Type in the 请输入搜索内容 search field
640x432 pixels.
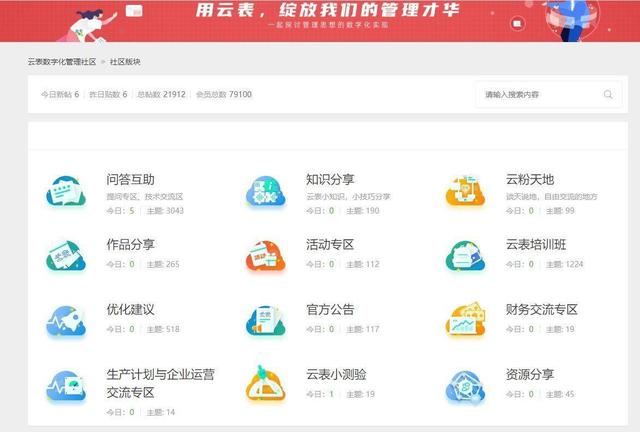tap(540, 95)
